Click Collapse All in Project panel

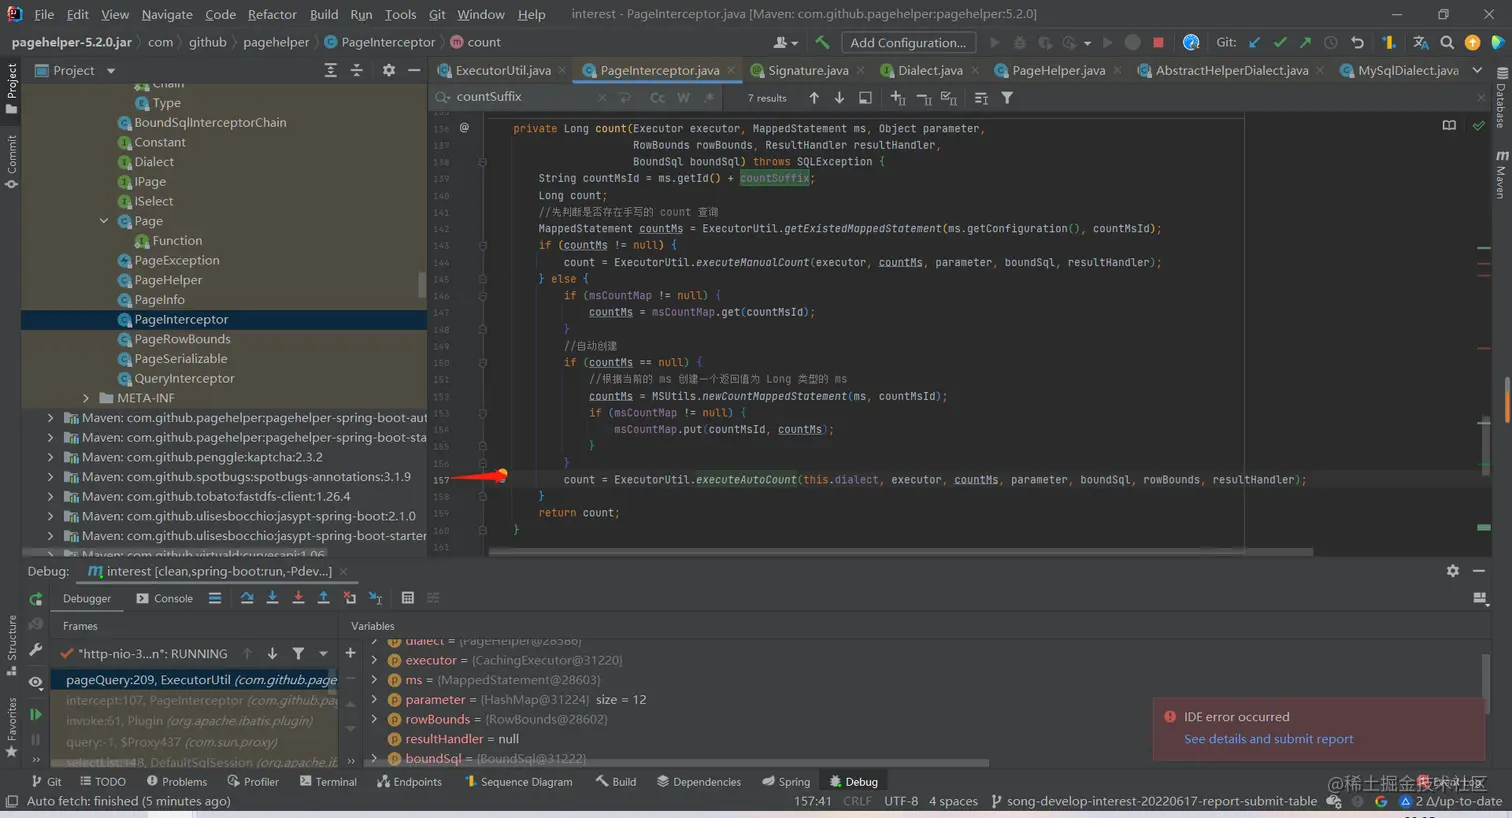point(357,70)
